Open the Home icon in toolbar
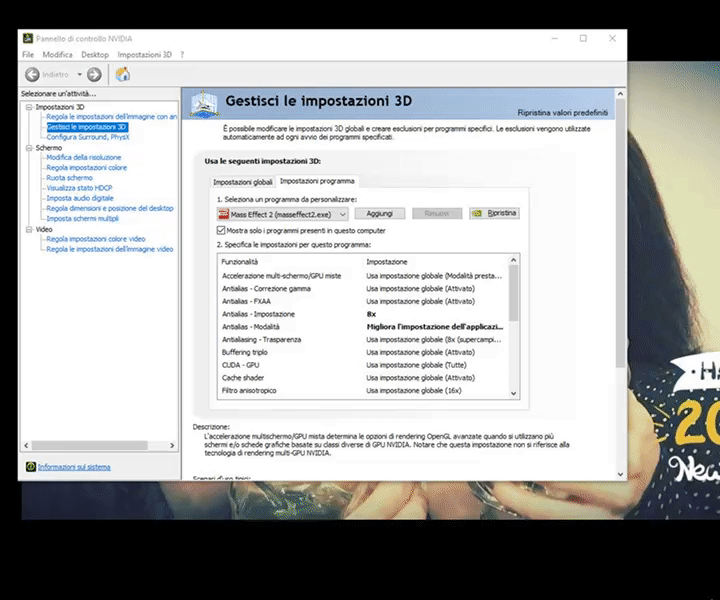This screenshot has height=600, width=720. (x=123, y=74)
